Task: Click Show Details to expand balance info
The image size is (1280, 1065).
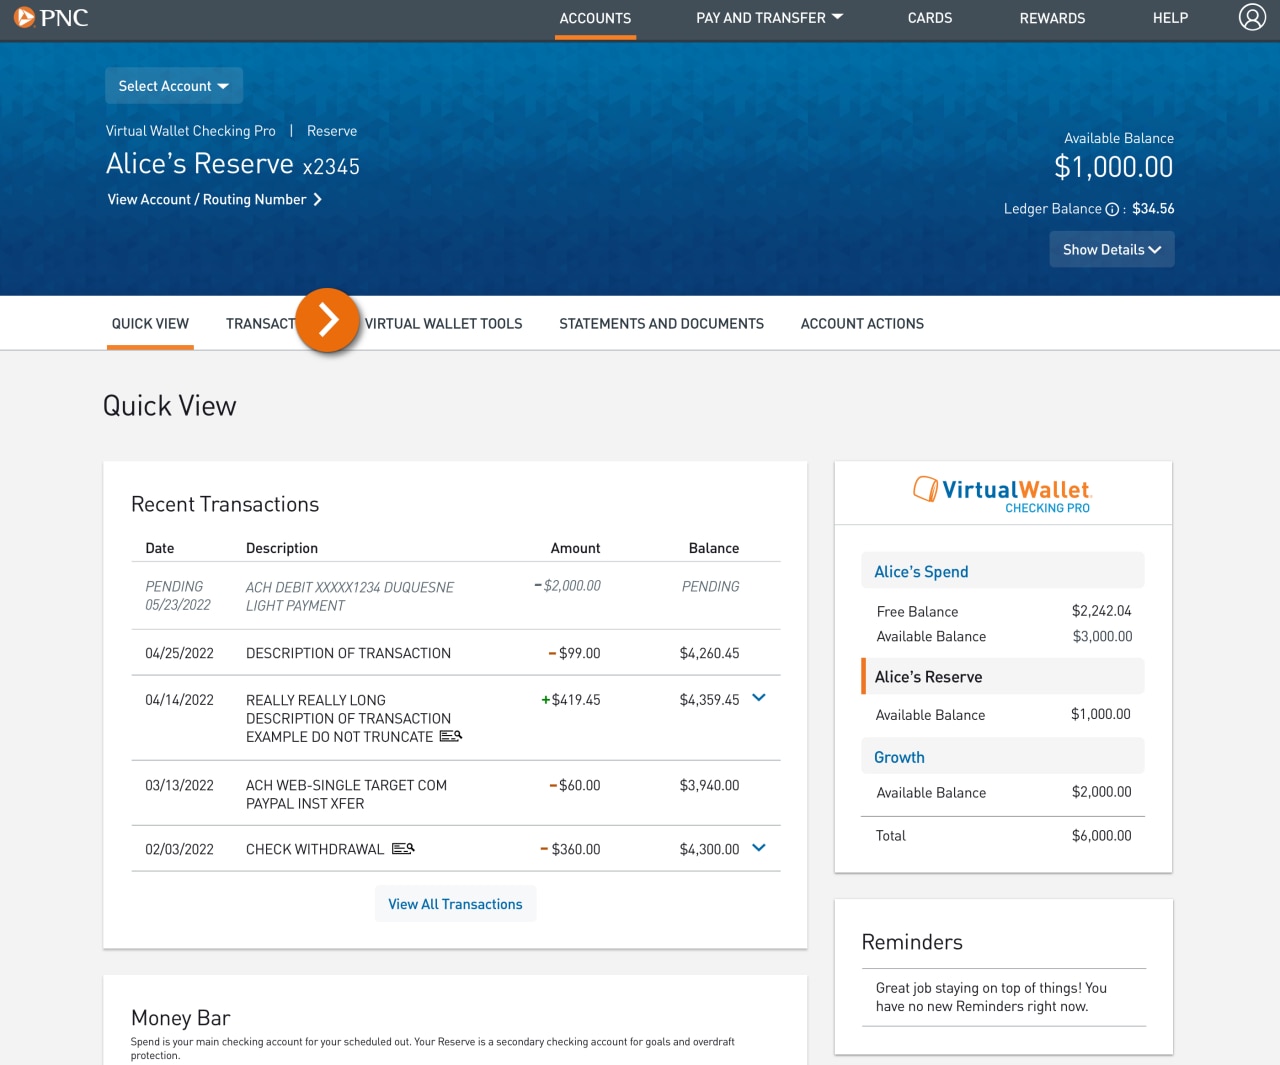Action: pos(1111,249)
